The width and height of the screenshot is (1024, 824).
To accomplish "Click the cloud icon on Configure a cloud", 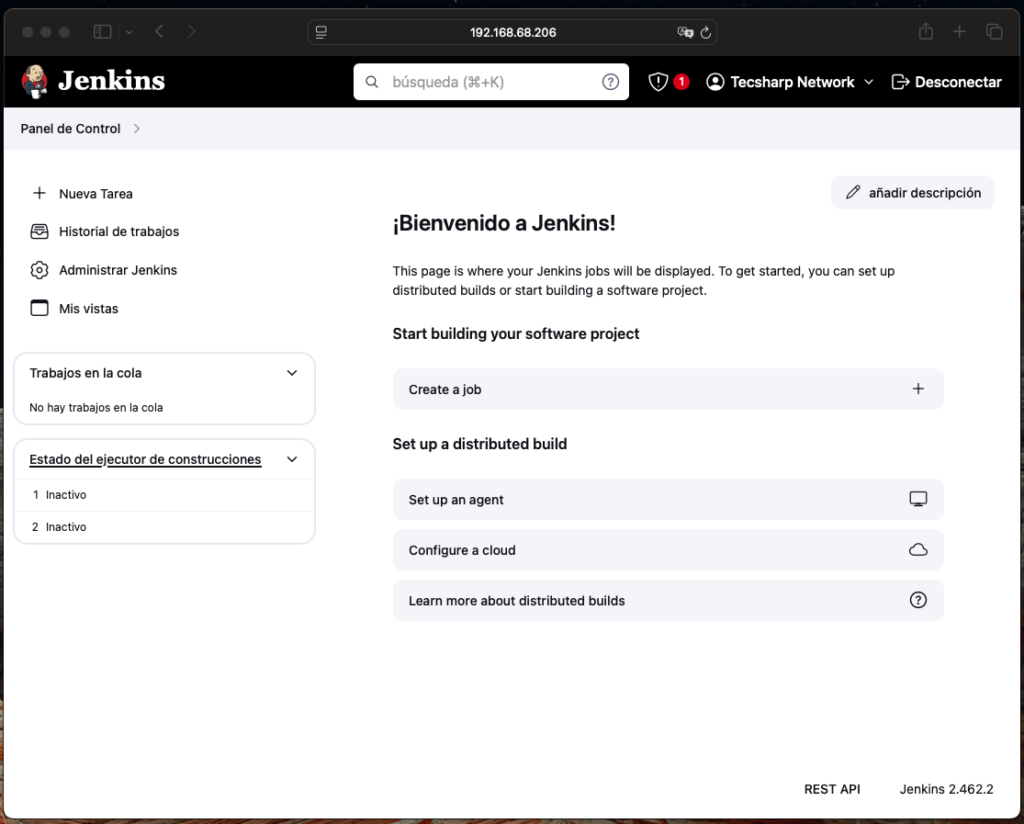I will click(918, 550).
